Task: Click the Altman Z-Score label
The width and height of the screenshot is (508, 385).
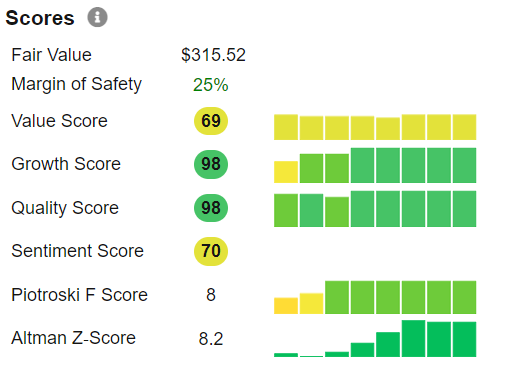Action: point(73,338)
